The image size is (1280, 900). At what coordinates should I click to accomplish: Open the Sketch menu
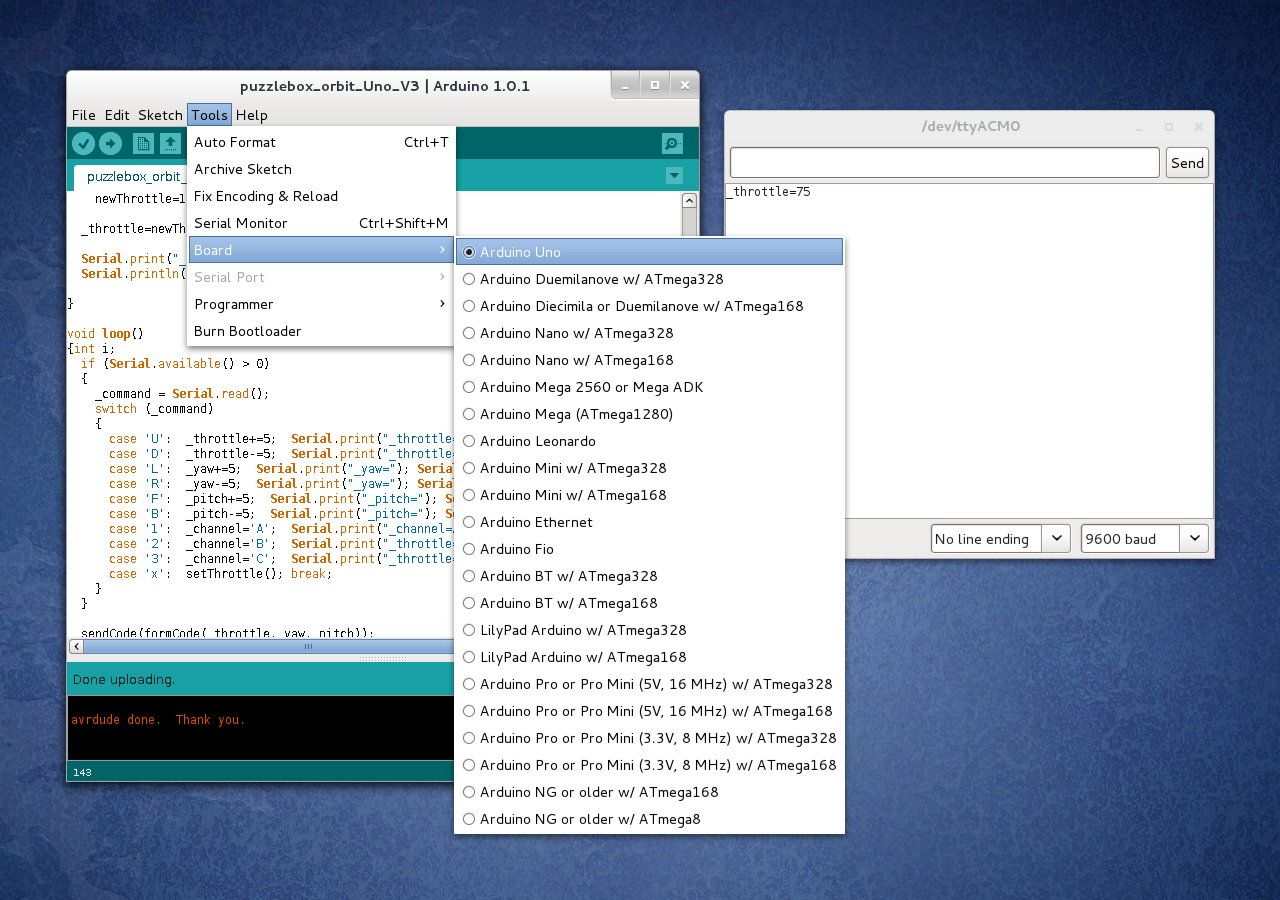tap(160, 115)
